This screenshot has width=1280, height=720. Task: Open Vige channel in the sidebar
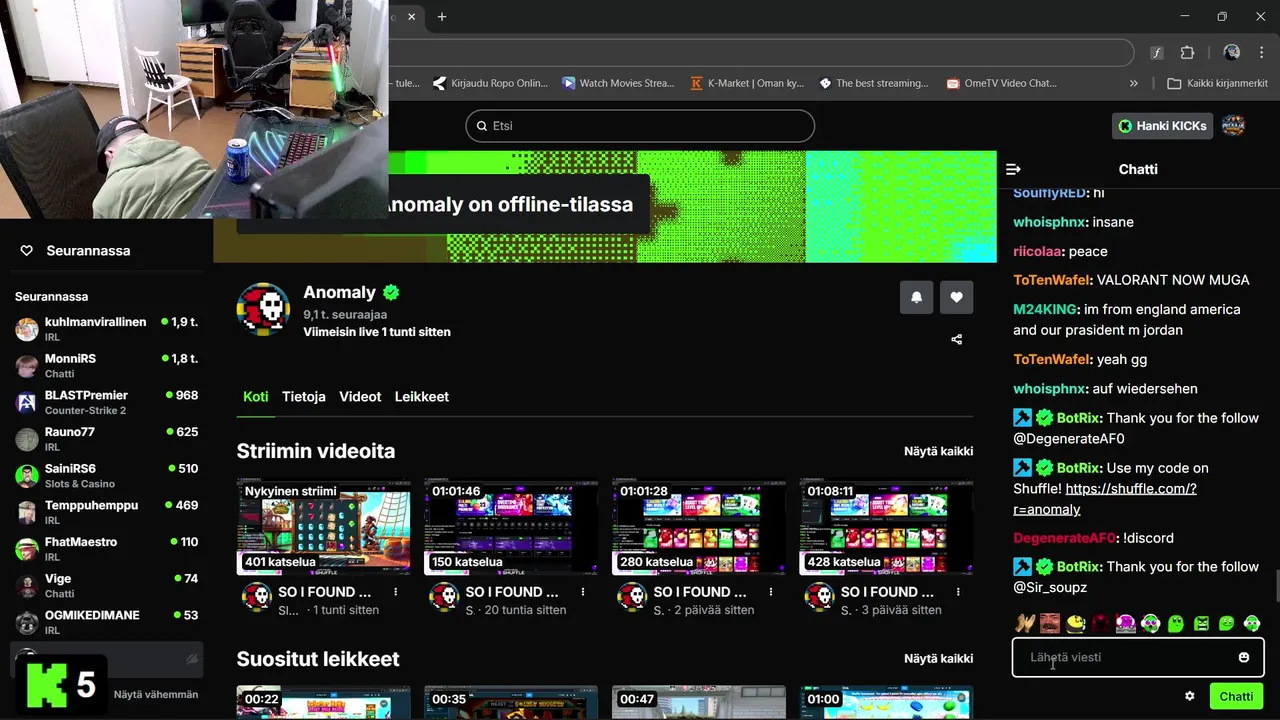pyautogui.click(x=106, y=585)
